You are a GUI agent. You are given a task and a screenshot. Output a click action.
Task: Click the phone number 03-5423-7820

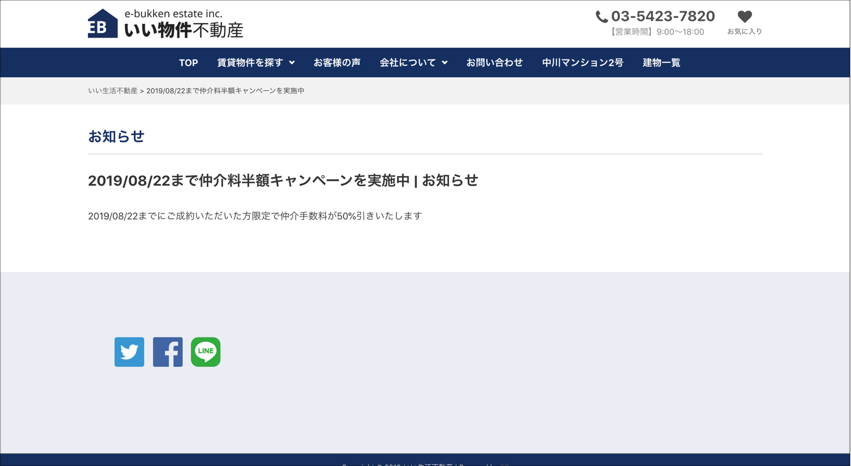point(663,16)
